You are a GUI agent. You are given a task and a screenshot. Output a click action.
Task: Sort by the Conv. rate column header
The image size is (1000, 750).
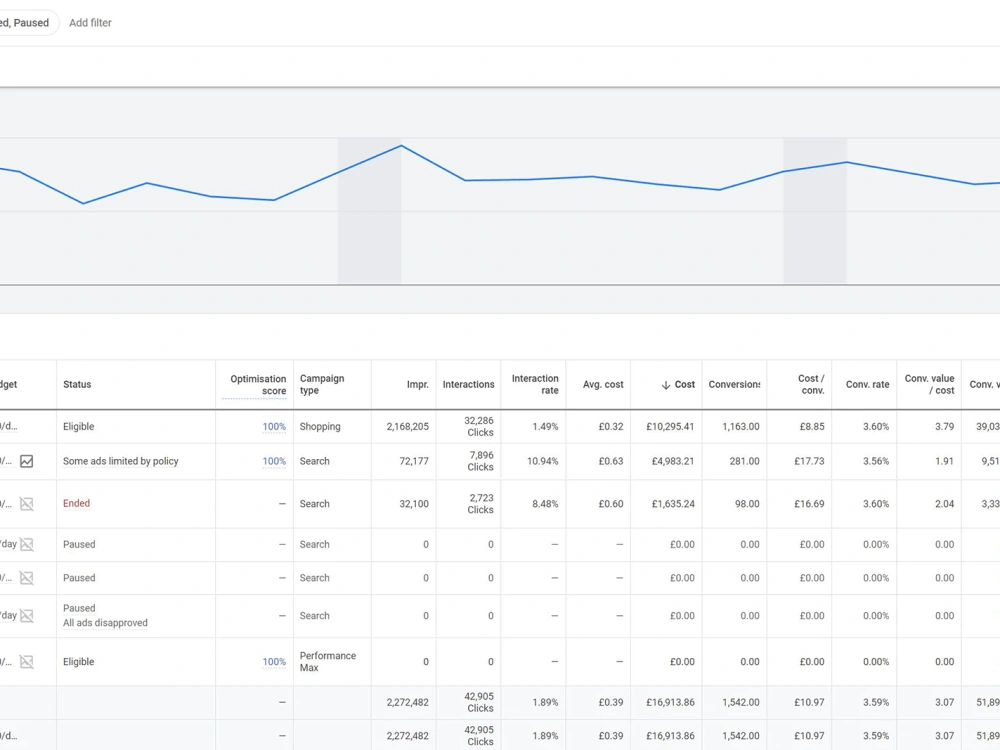867,385
